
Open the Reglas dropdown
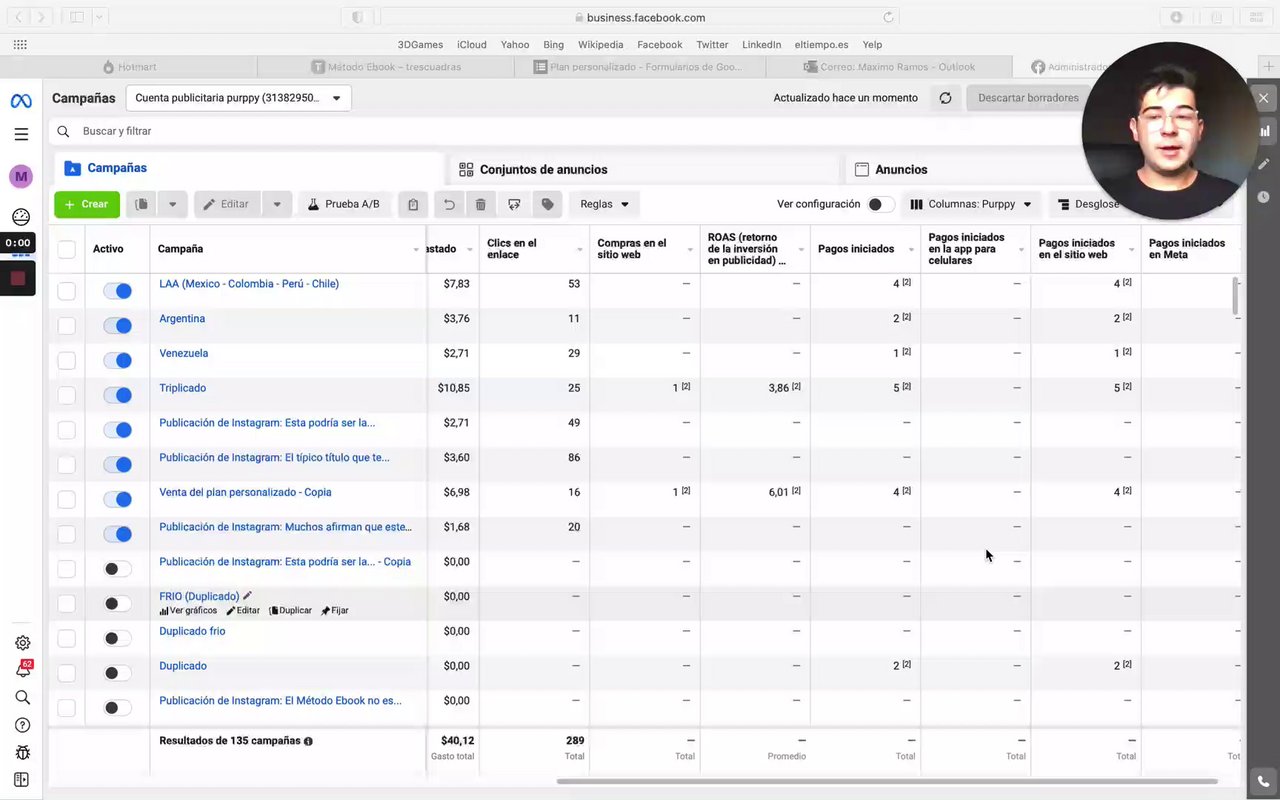pyautogui.click(x=605, y=204)
